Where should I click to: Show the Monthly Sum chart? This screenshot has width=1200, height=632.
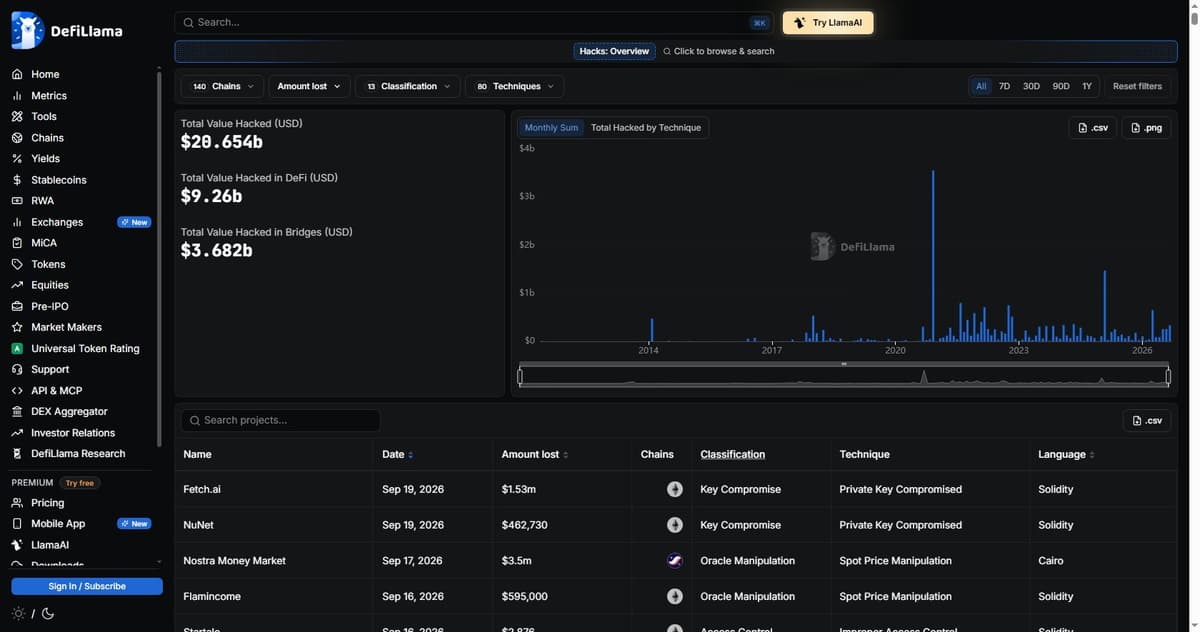click(551, 128)
